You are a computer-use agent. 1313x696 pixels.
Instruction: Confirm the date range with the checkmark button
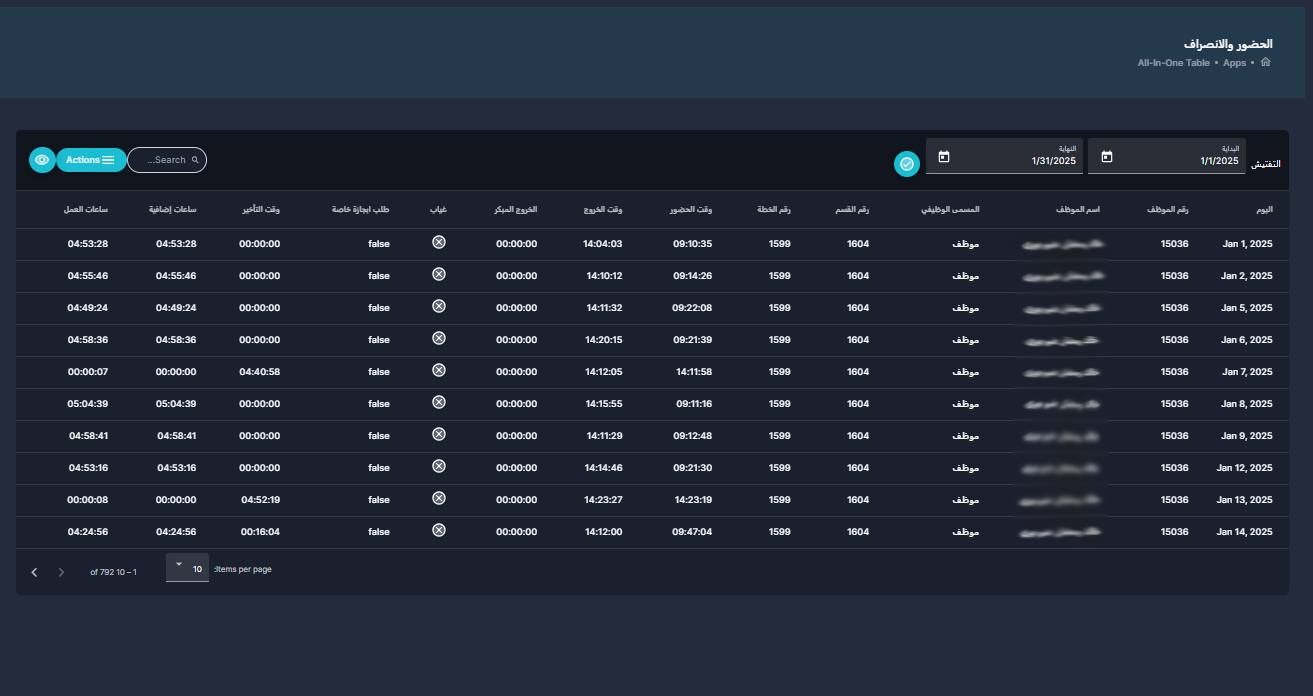[907, 164]
